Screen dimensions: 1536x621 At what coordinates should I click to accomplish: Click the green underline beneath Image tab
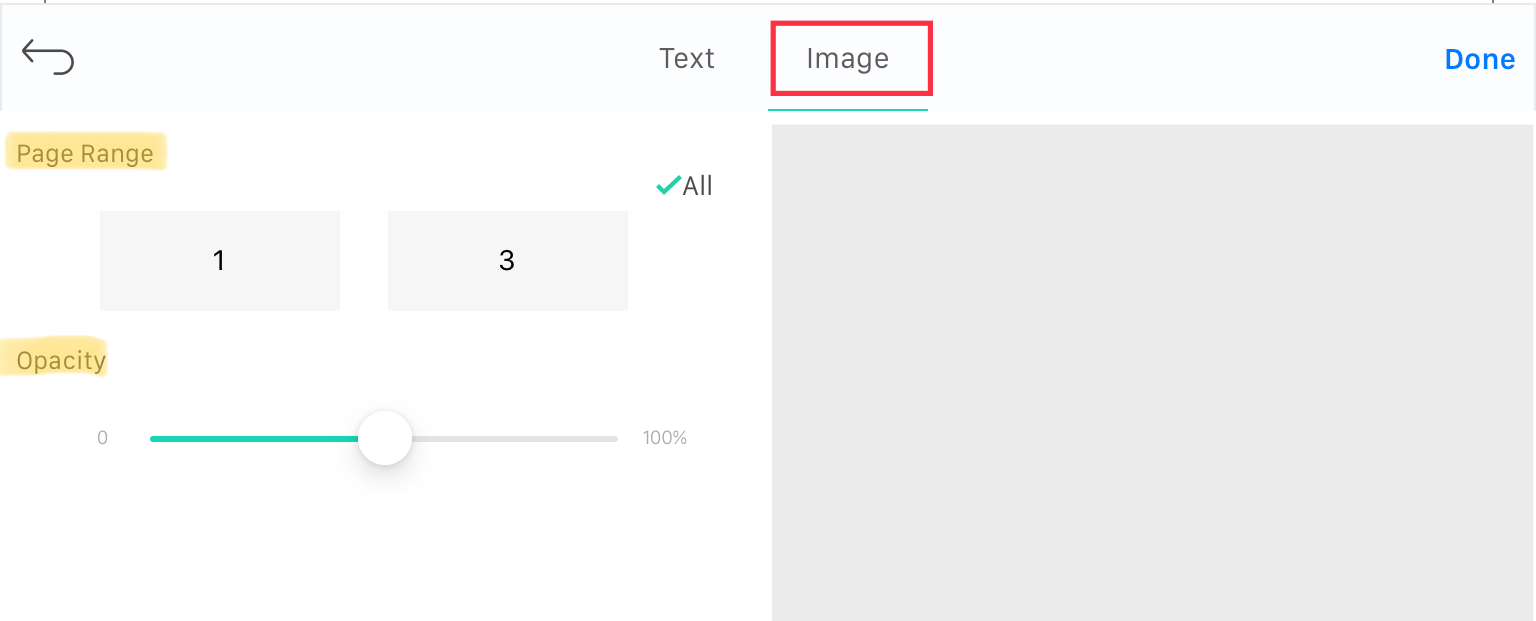[x=848, y=108]
